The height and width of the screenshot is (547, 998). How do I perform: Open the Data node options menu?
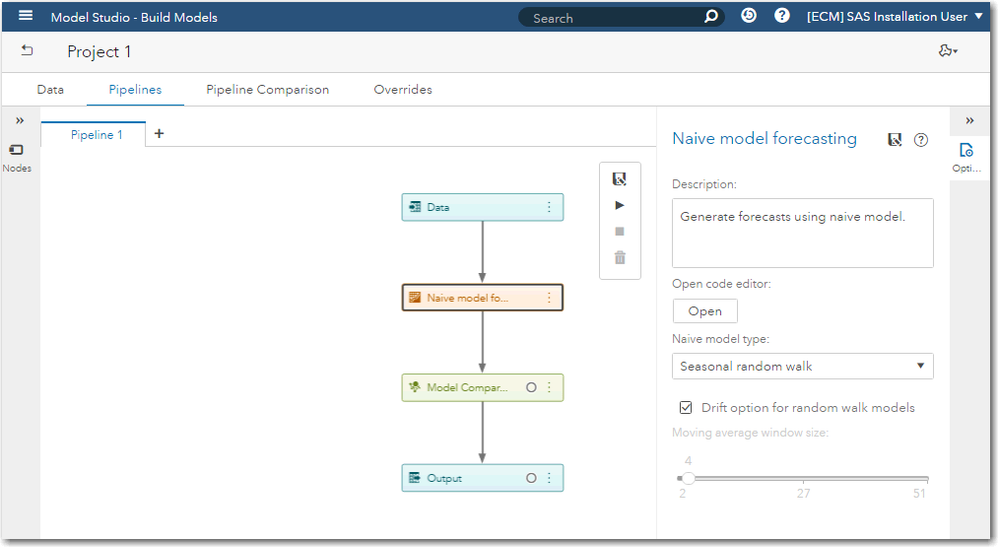(x=548, y=207)
